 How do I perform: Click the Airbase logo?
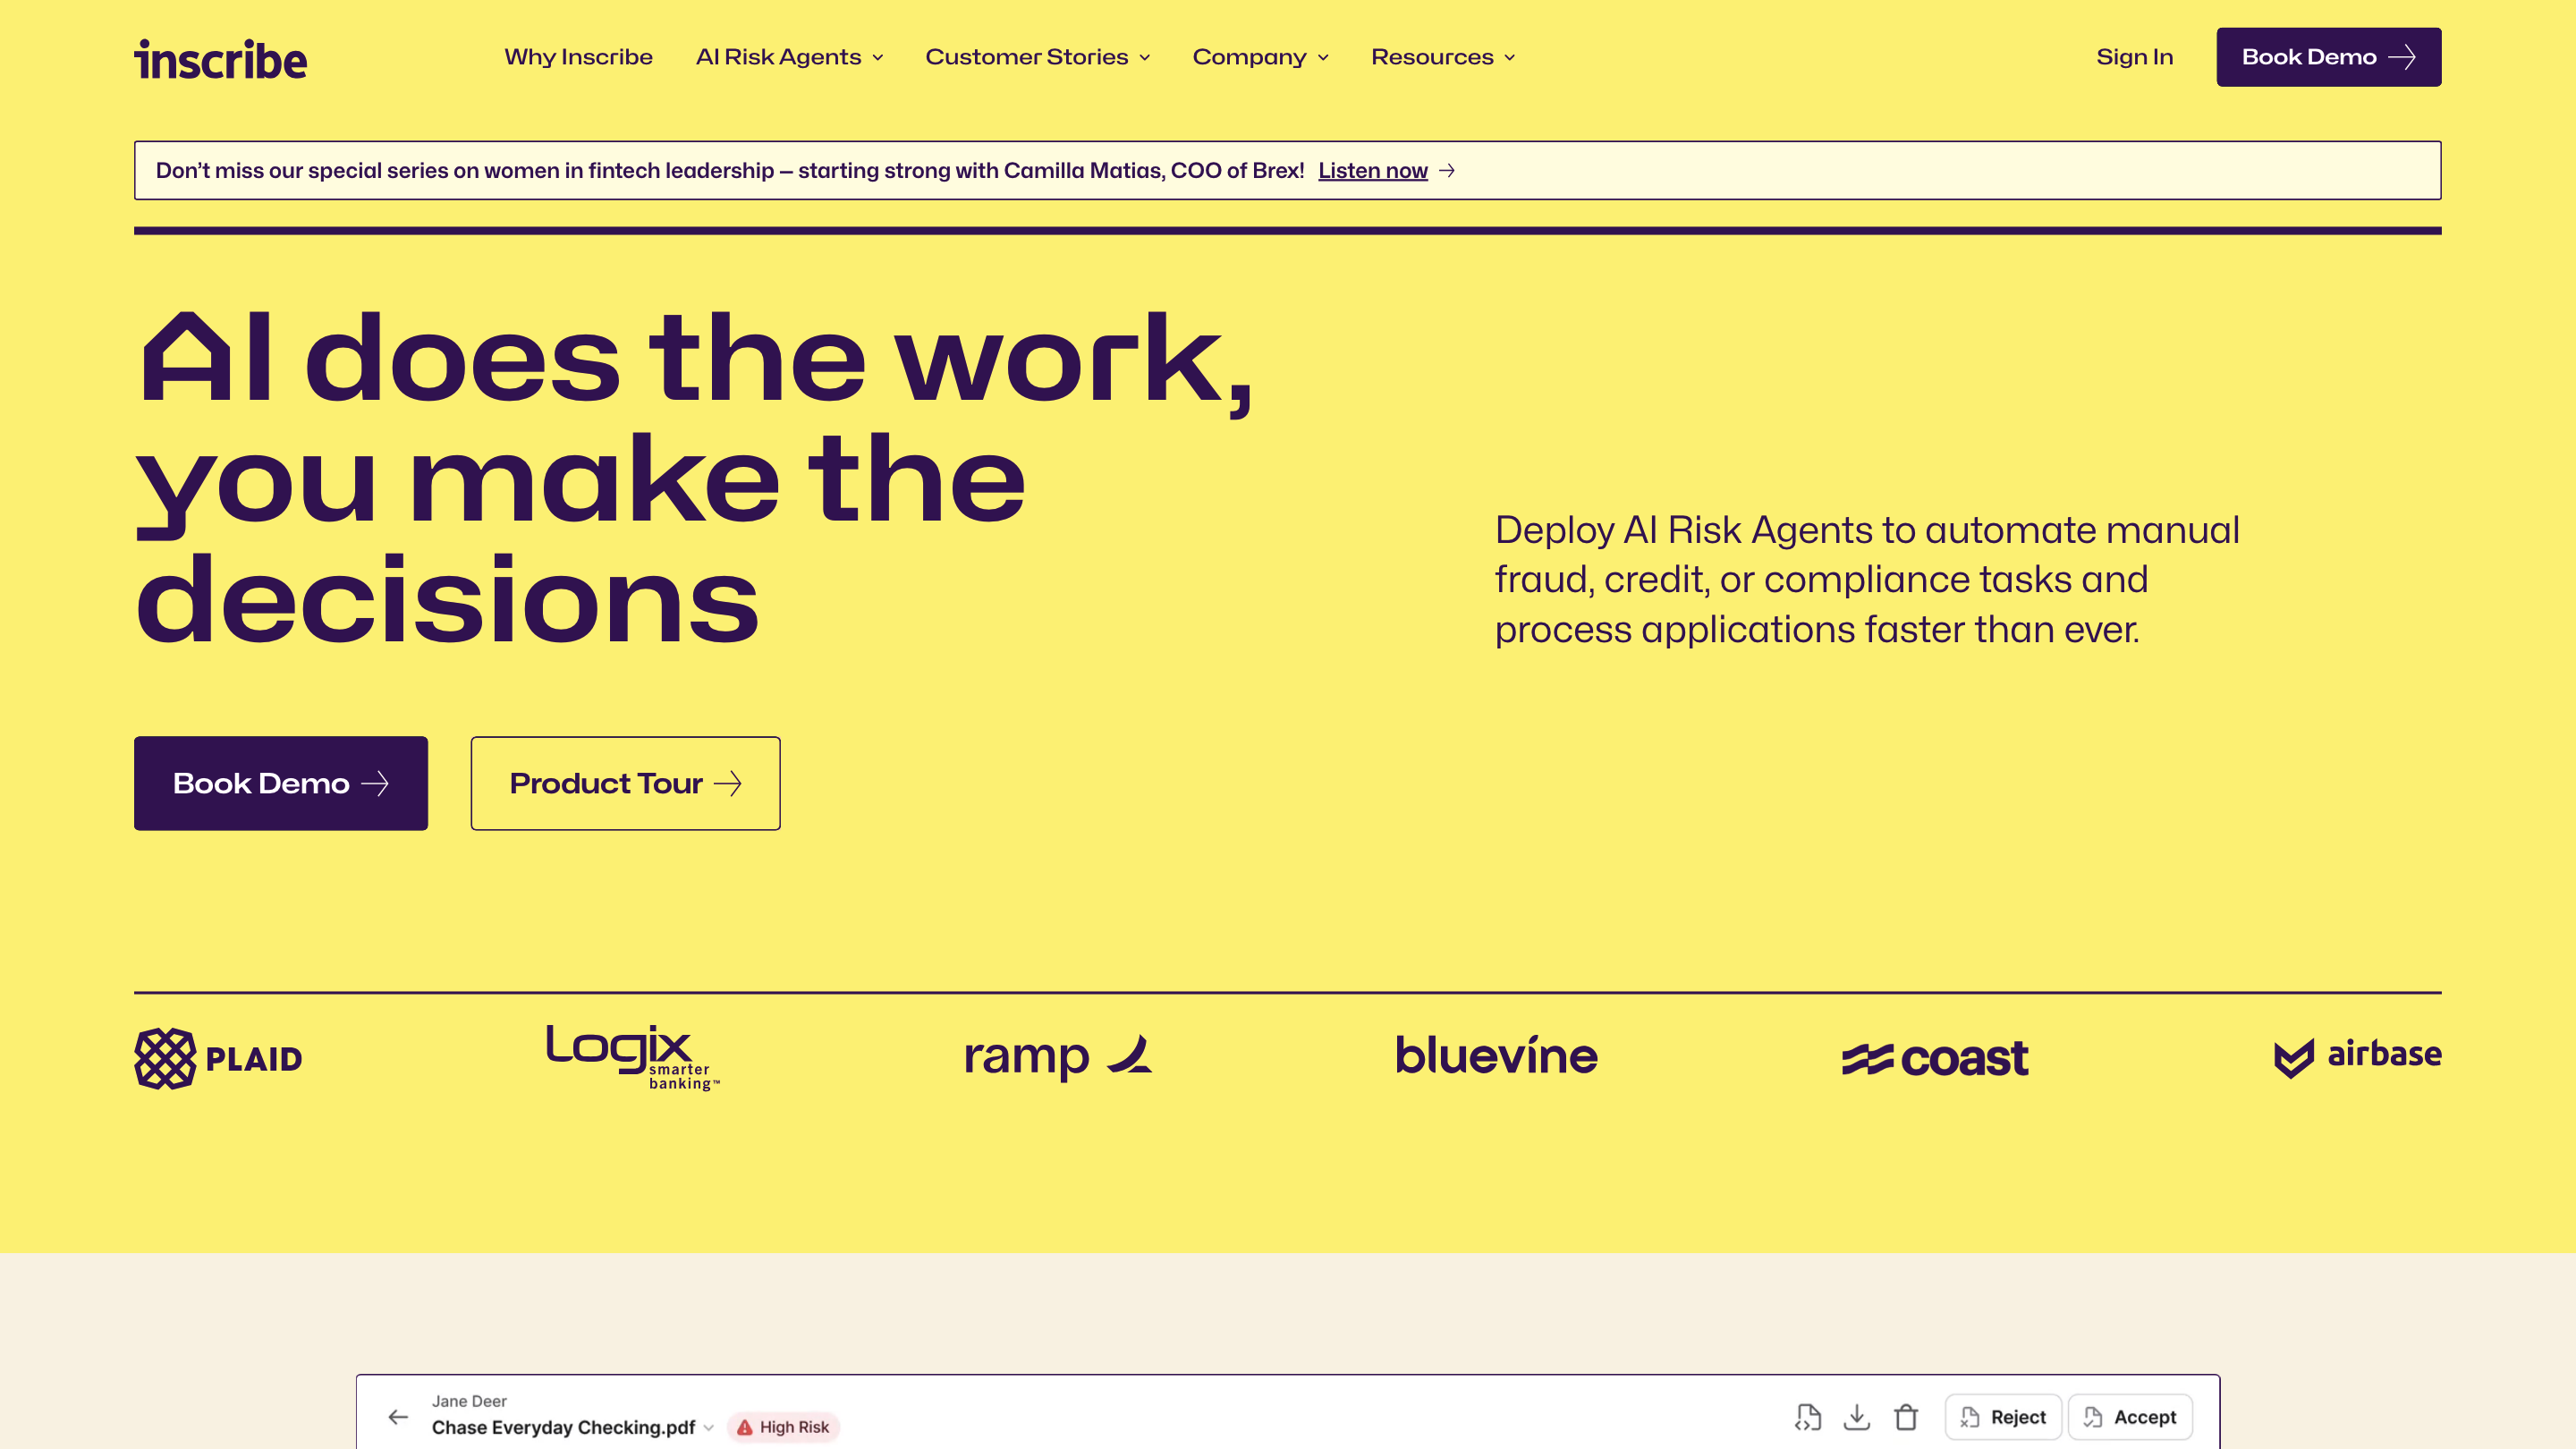(2357, 1056)
